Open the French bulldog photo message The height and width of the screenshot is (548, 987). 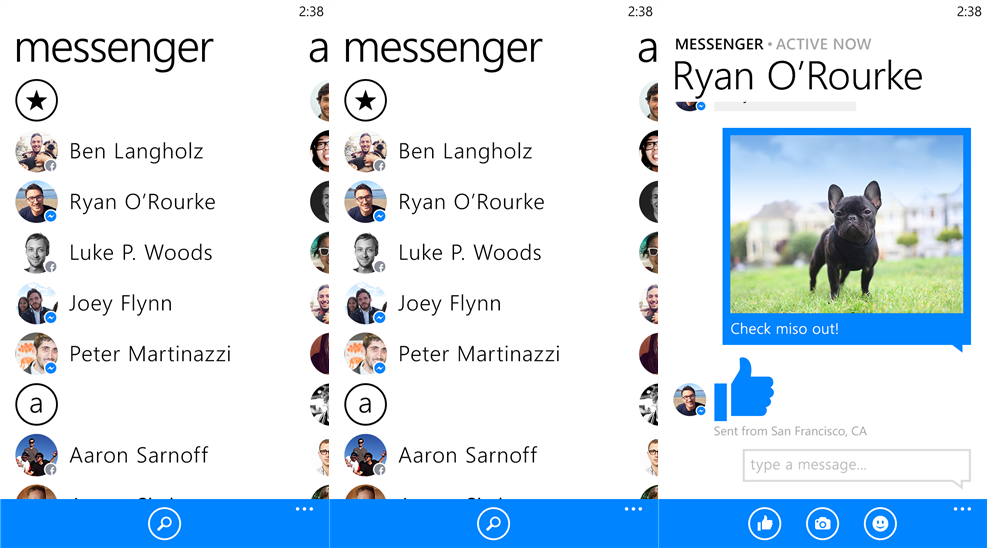click(847, 225)
